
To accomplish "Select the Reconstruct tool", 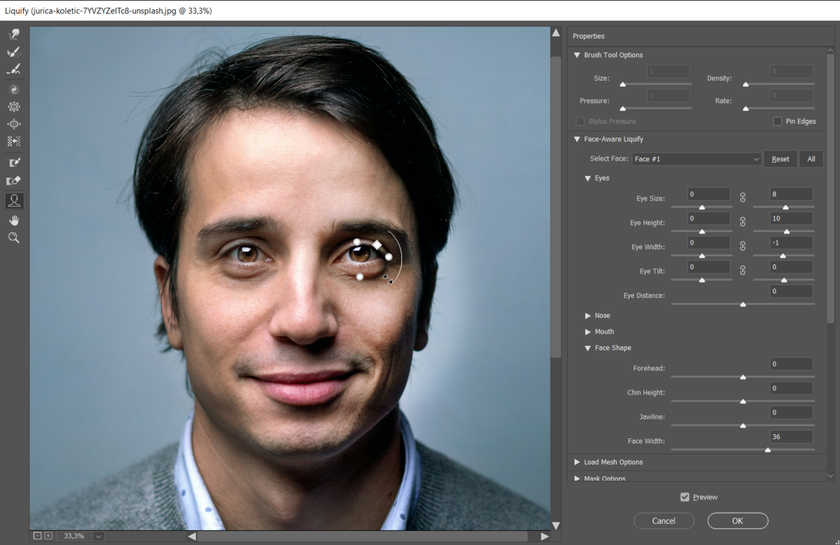I will [x=14, y=52].
